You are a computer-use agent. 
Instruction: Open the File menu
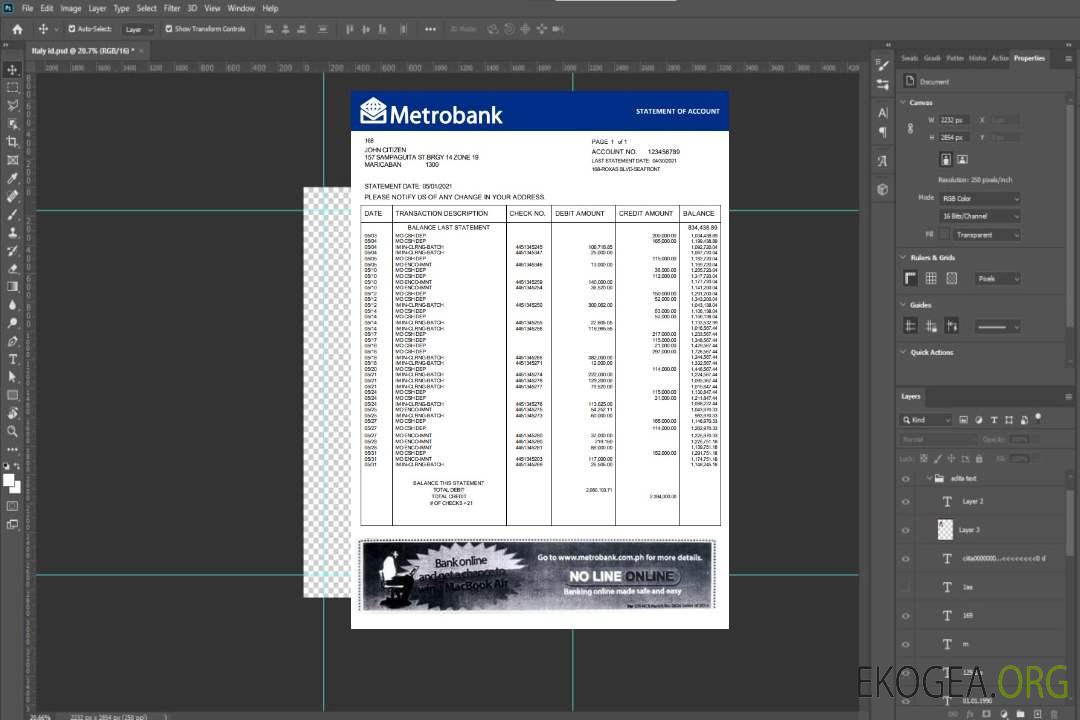[x=28, y=8]
